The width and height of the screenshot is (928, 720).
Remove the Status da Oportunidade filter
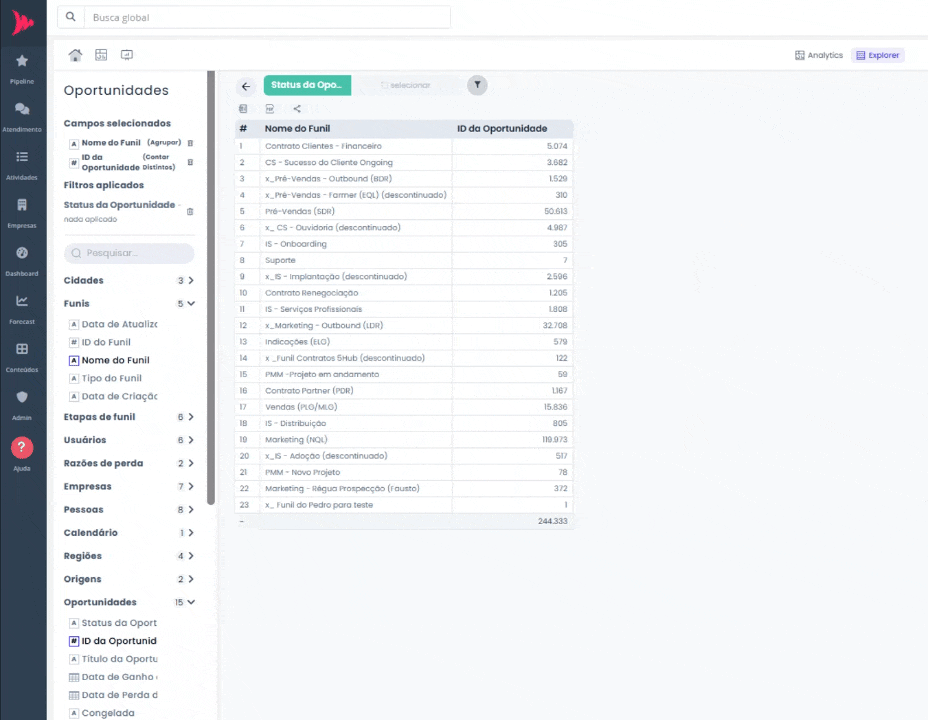[190, 211]
